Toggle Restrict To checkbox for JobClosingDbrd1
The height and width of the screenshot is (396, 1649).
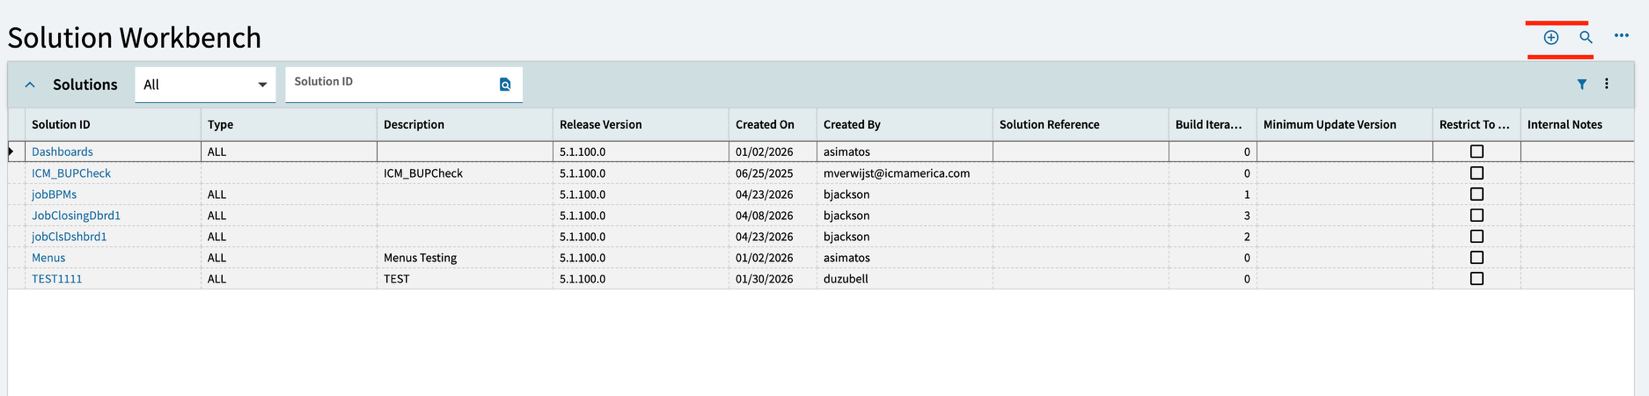[1476, 215]
